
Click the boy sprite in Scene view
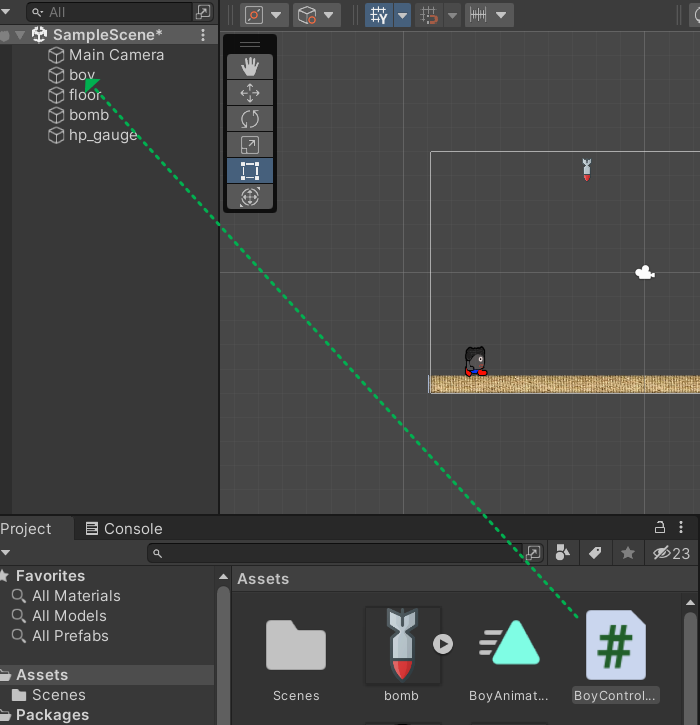476,361
